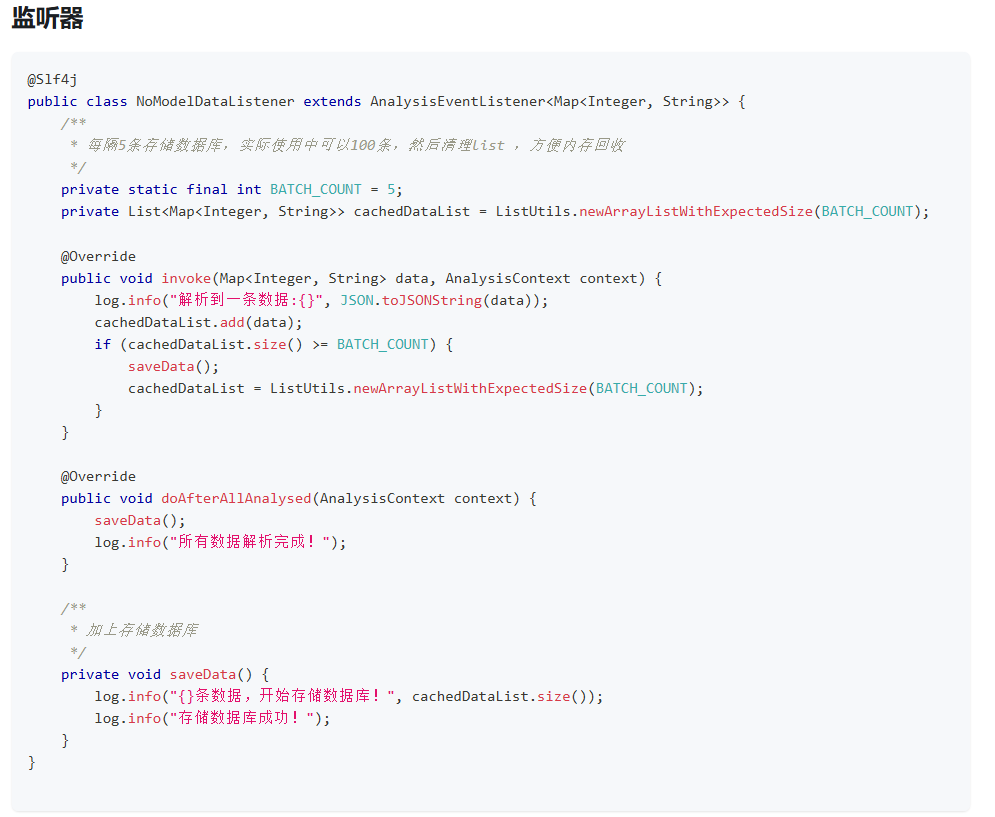Click log string 解析到一条数据:{}
Image resolution: width=995 pixels, height=817 pixels.
(247, 300)
